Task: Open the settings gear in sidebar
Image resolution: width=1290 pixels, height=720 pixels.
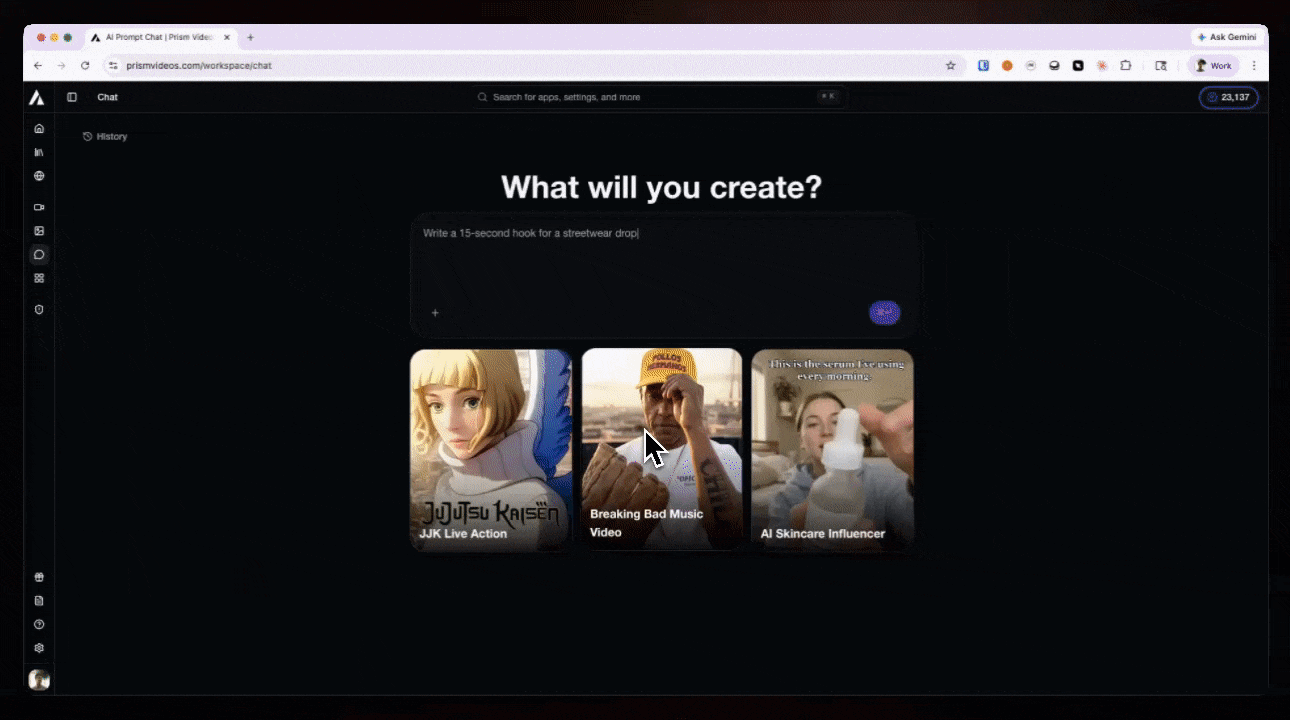Action: pos(39,648)
